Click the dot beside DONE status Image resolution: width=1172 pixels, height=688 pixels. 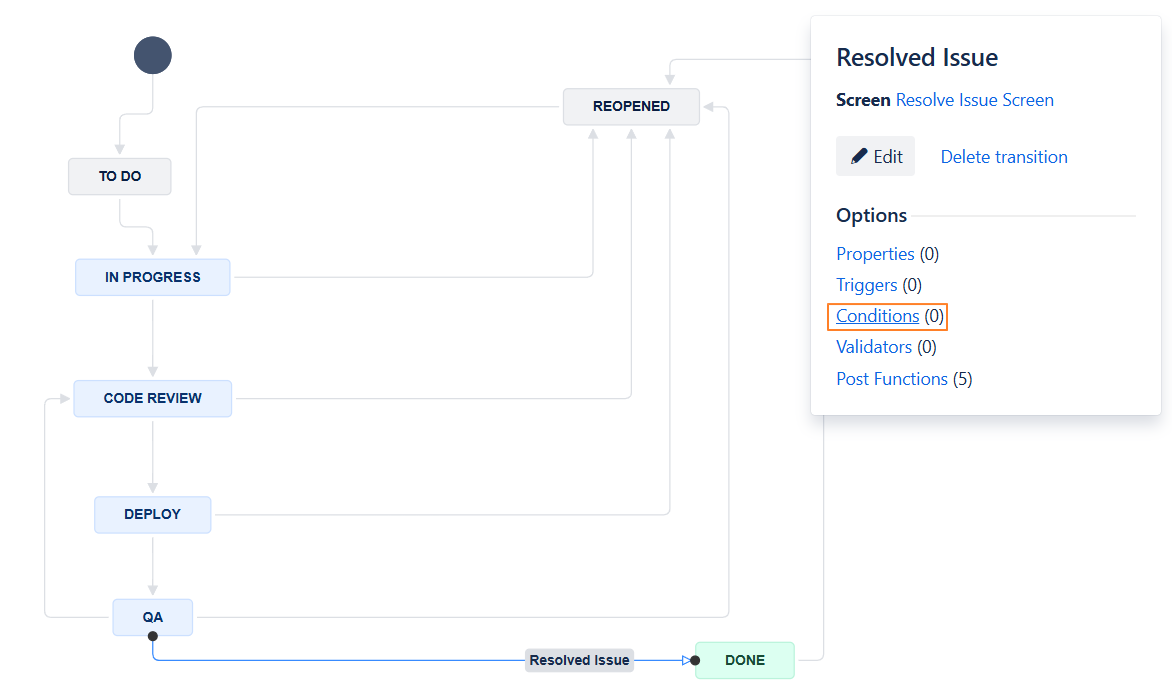(x=695, y=660)
